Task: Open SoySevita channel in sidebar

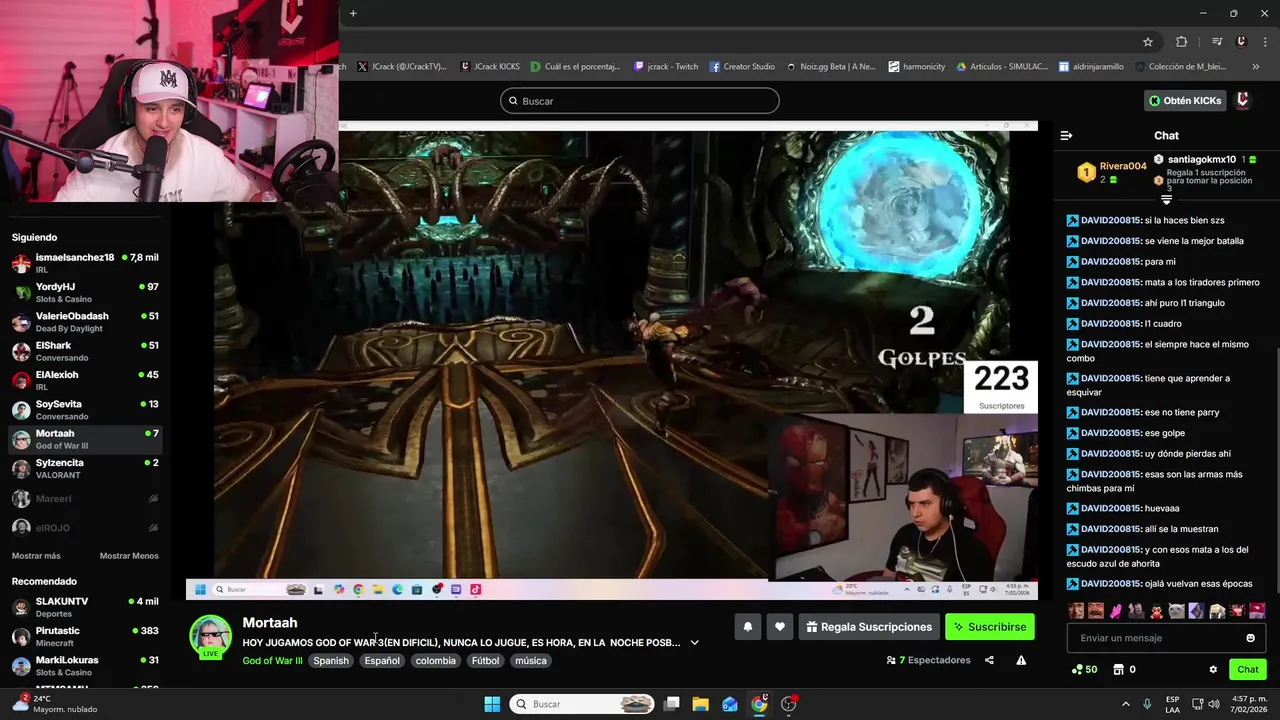Action: point(85,410)
